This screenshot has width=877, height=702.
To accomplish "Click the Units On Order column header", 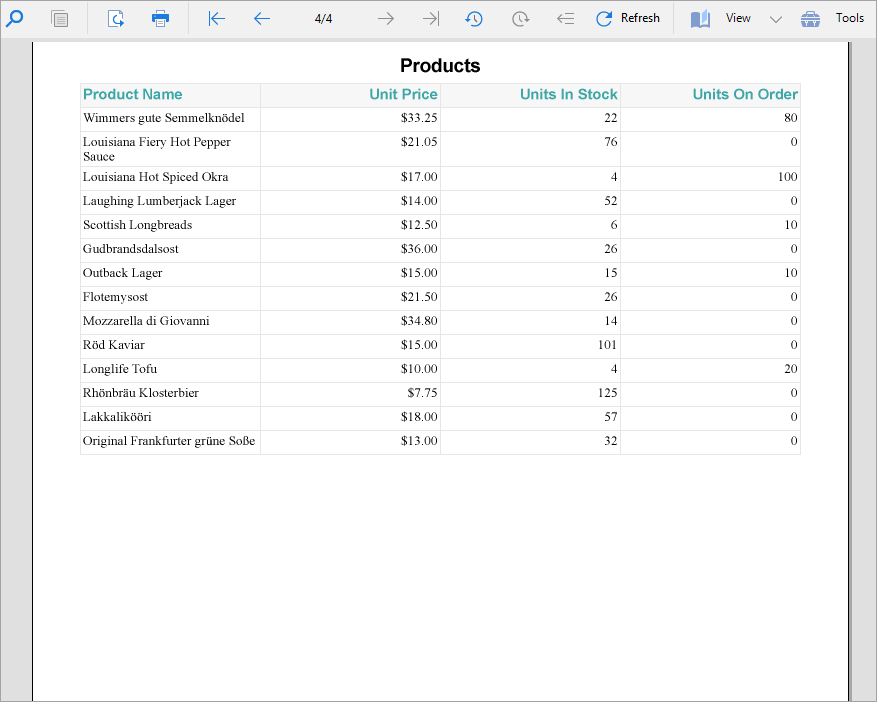I will 710,95.
